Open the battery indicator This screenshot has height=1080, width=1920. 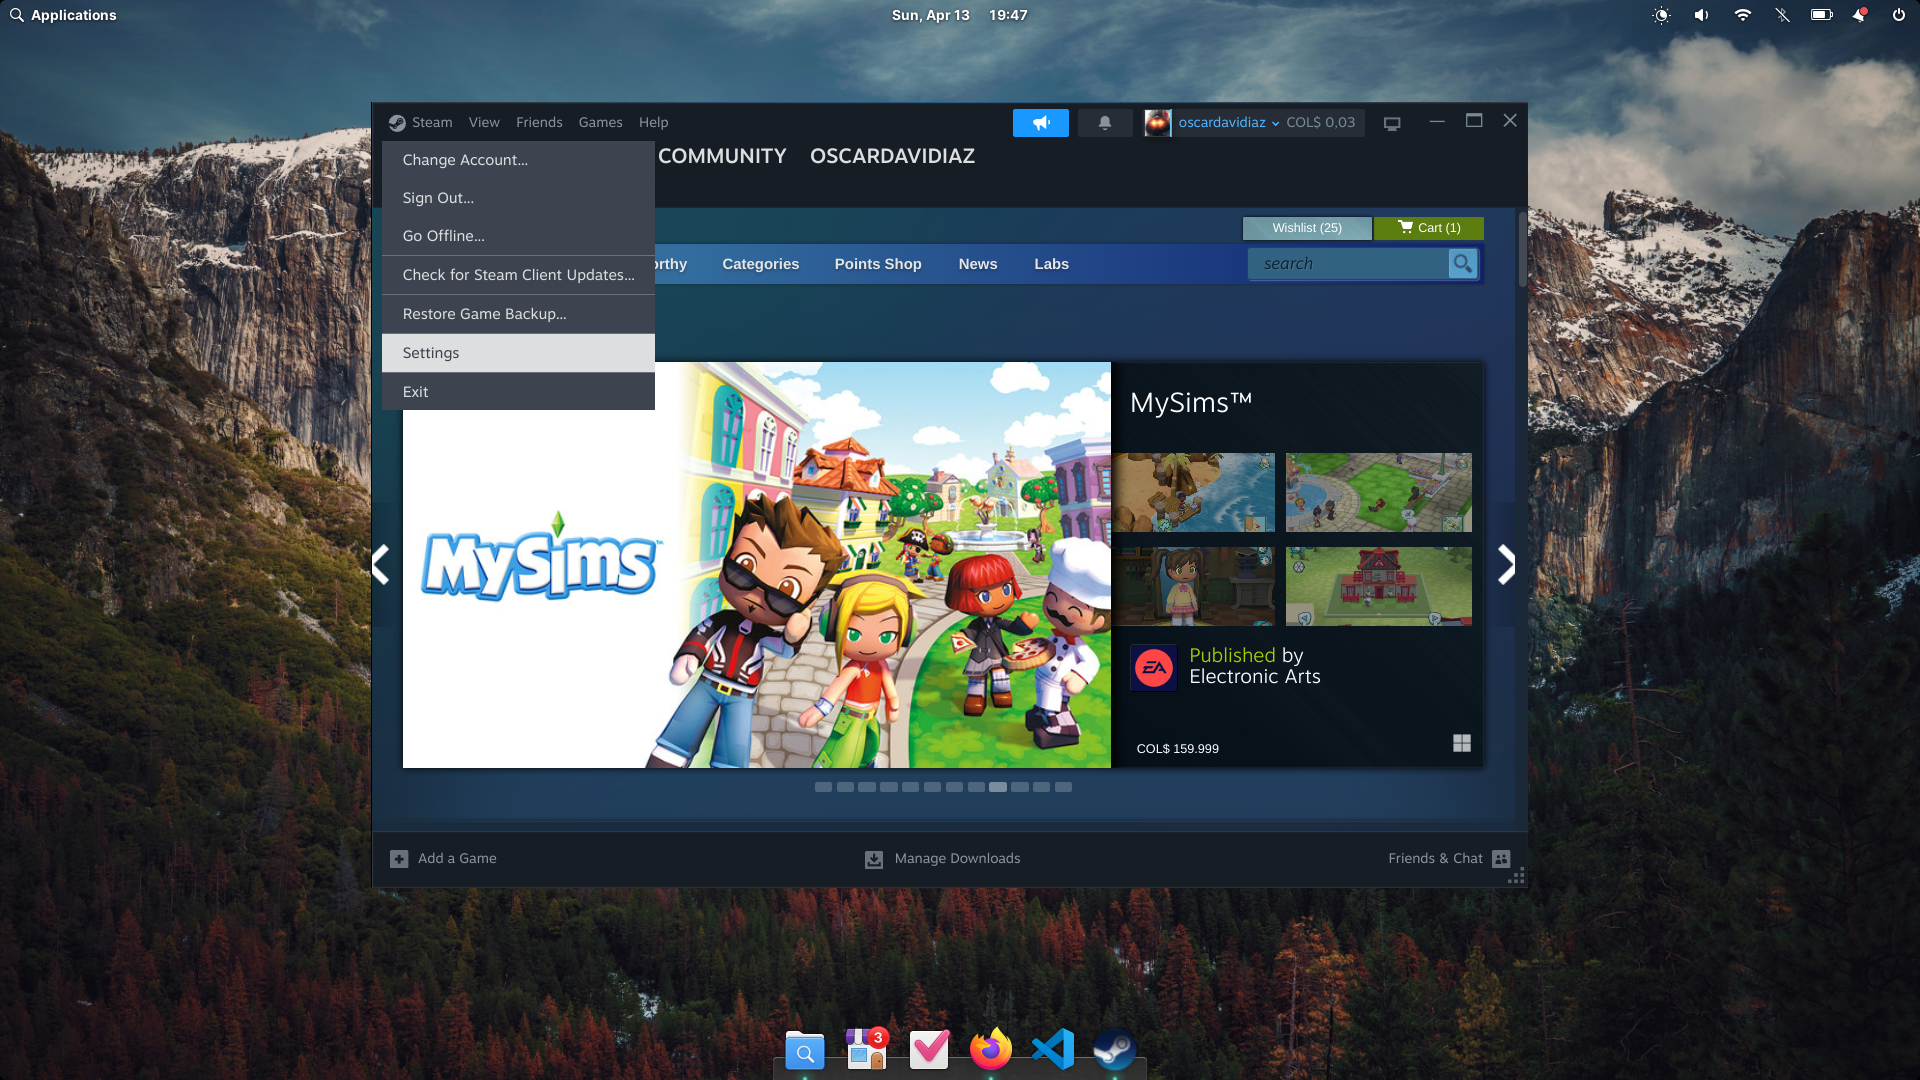(1821, 15)
